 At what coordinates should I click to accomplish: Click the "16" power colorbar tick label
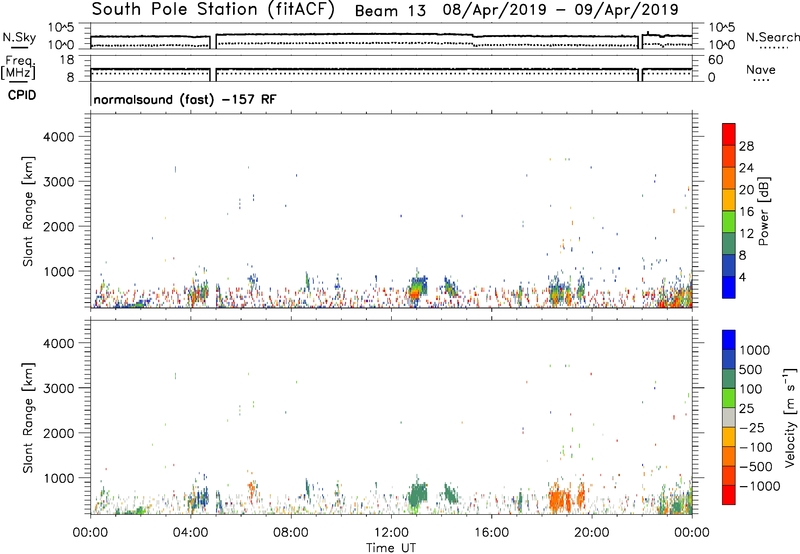[x=746, y=212]
